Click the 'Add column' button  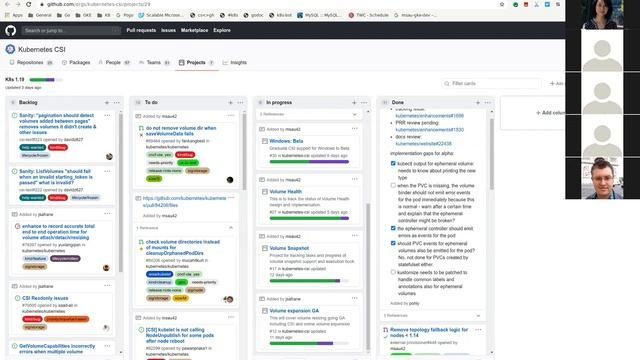(x=550, y=113)
